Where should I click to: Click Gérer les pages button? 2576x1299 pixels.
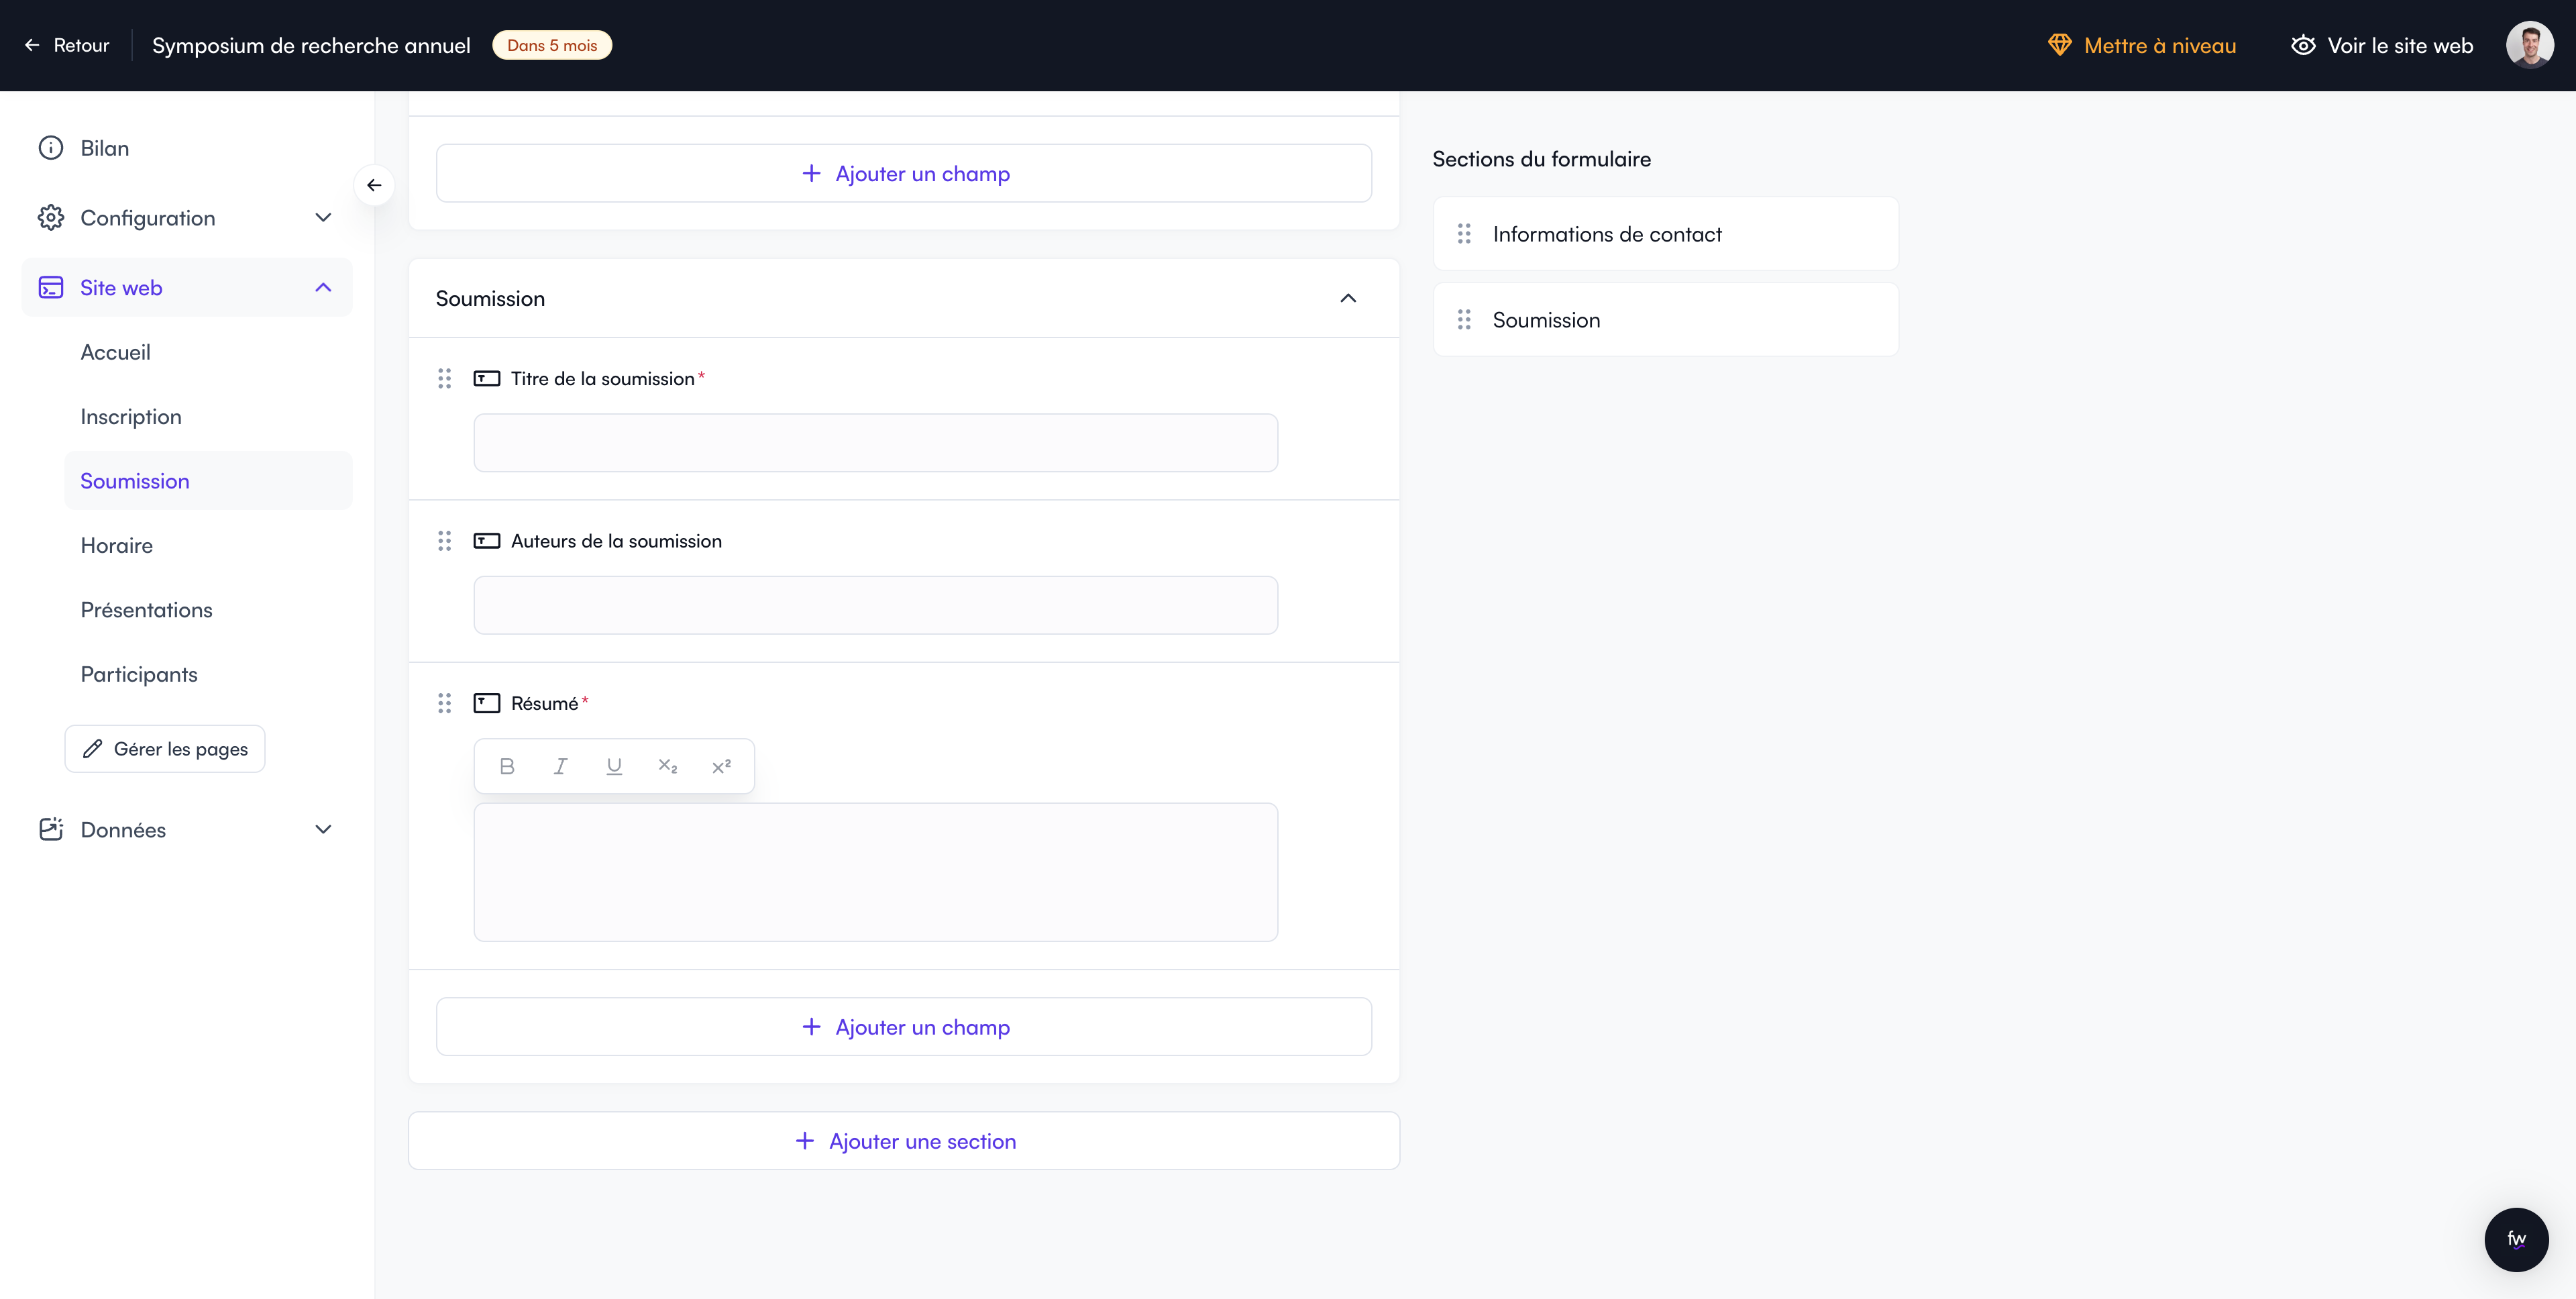(165, 749)
